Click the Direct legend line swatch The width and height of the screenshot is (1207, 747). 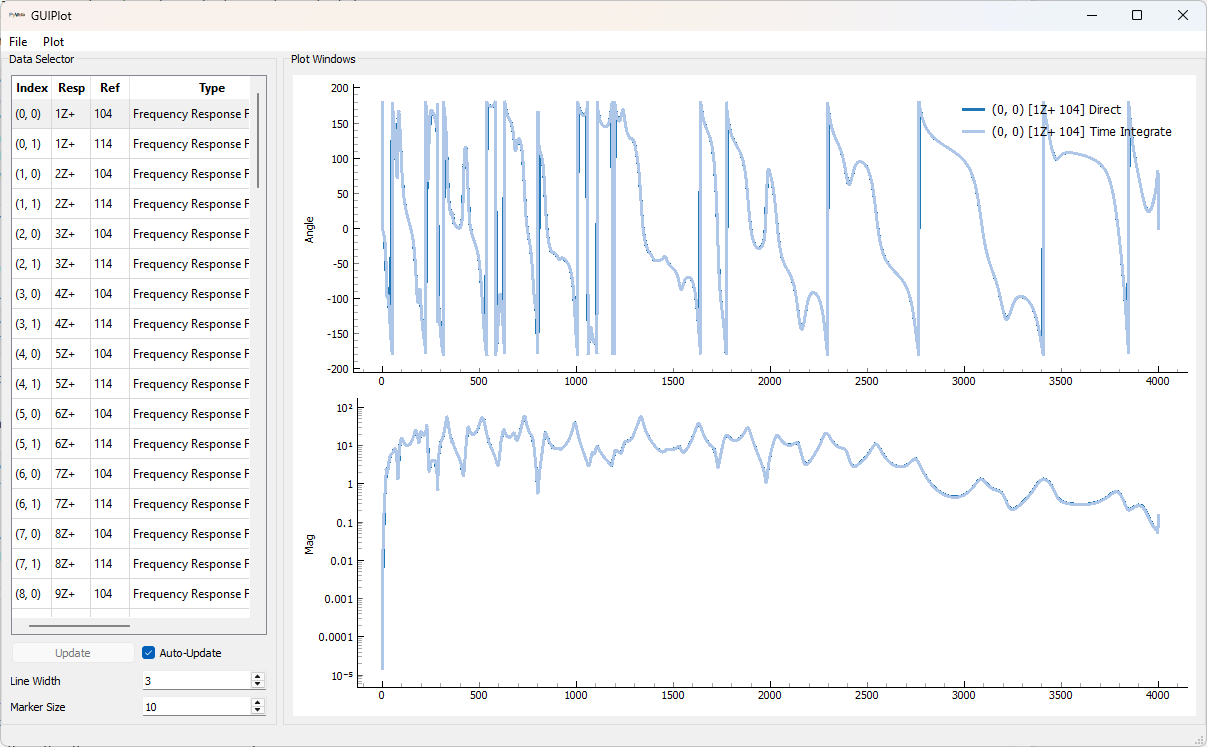[973, 110]
